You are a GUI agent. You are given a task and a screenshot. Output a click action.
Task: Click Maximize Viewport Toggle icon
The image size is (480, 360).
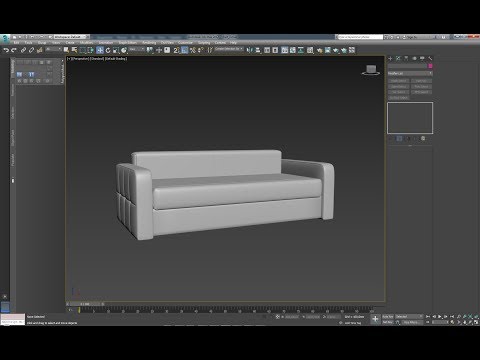(476, 322)
